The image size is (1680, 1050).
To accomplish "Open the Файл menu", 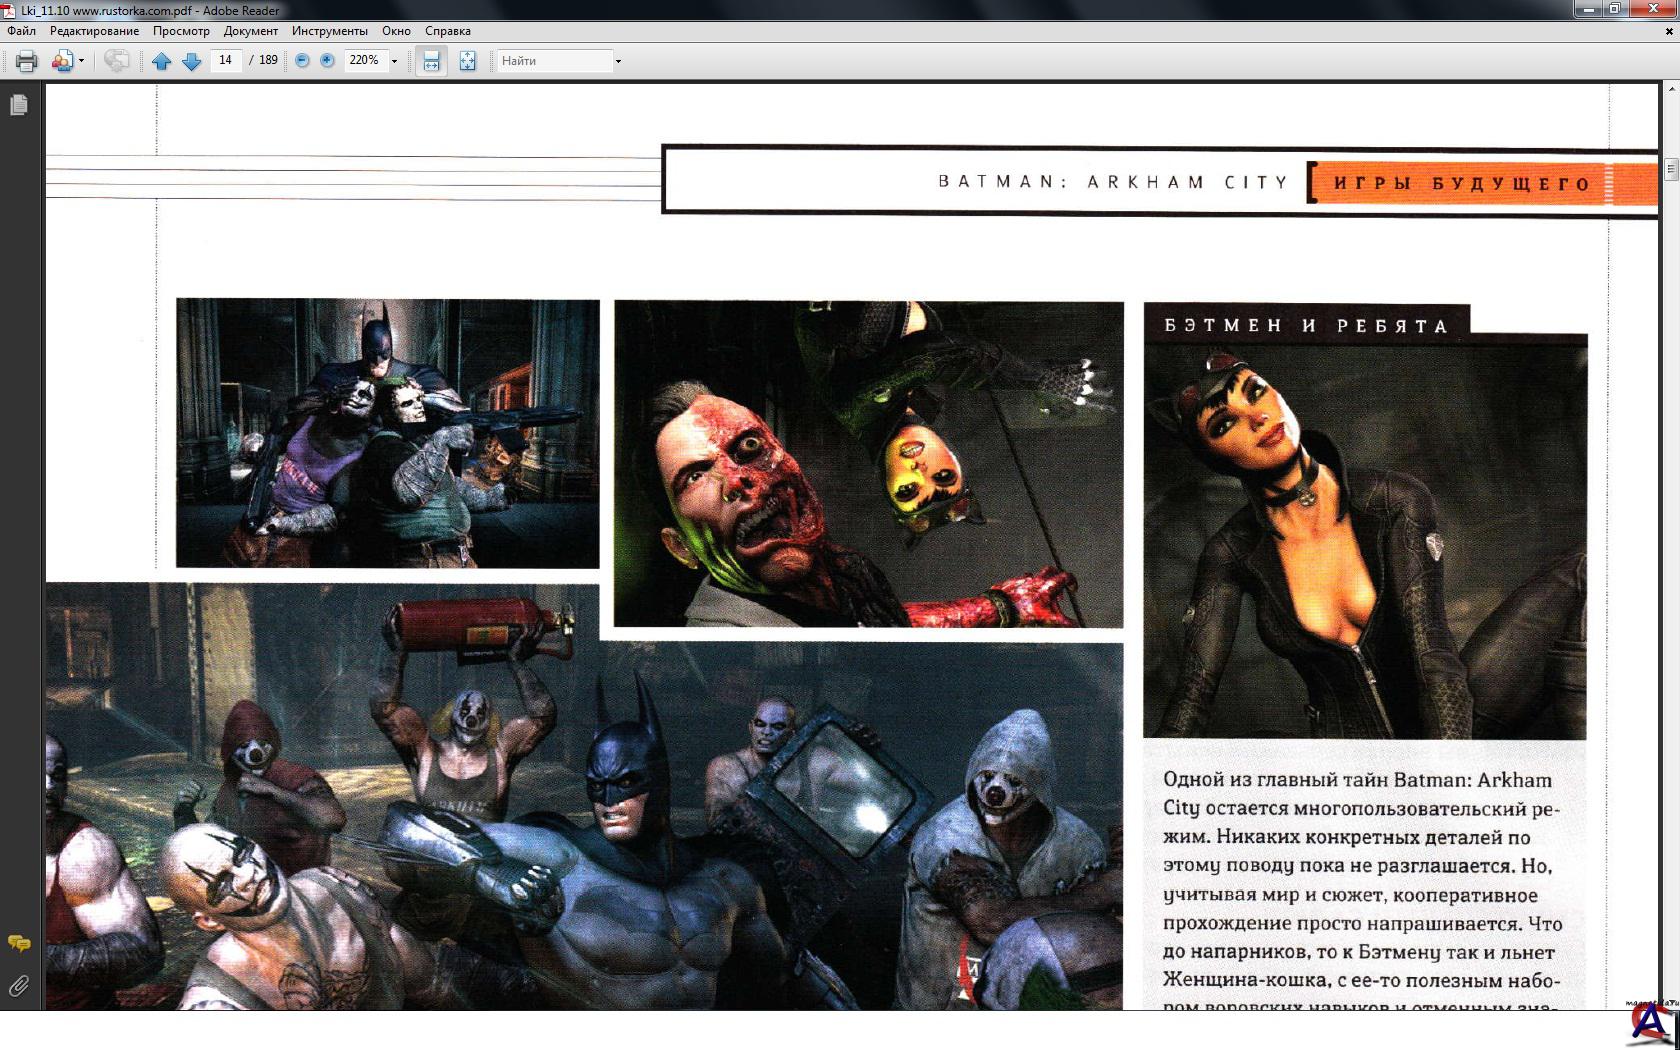I will 21,31.
